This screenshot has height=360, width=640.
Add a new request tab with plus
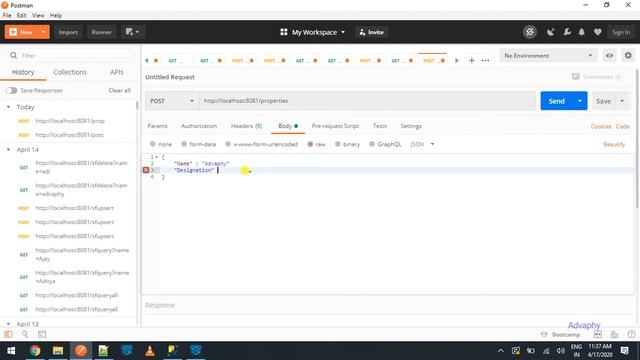471,60
